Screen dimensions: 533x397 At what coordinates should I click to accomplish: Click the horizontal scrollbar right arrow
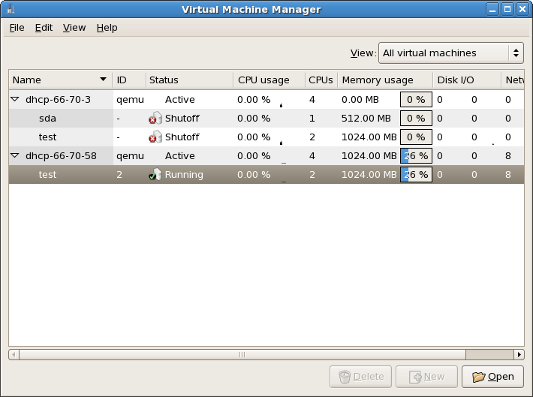coord(519,355)
